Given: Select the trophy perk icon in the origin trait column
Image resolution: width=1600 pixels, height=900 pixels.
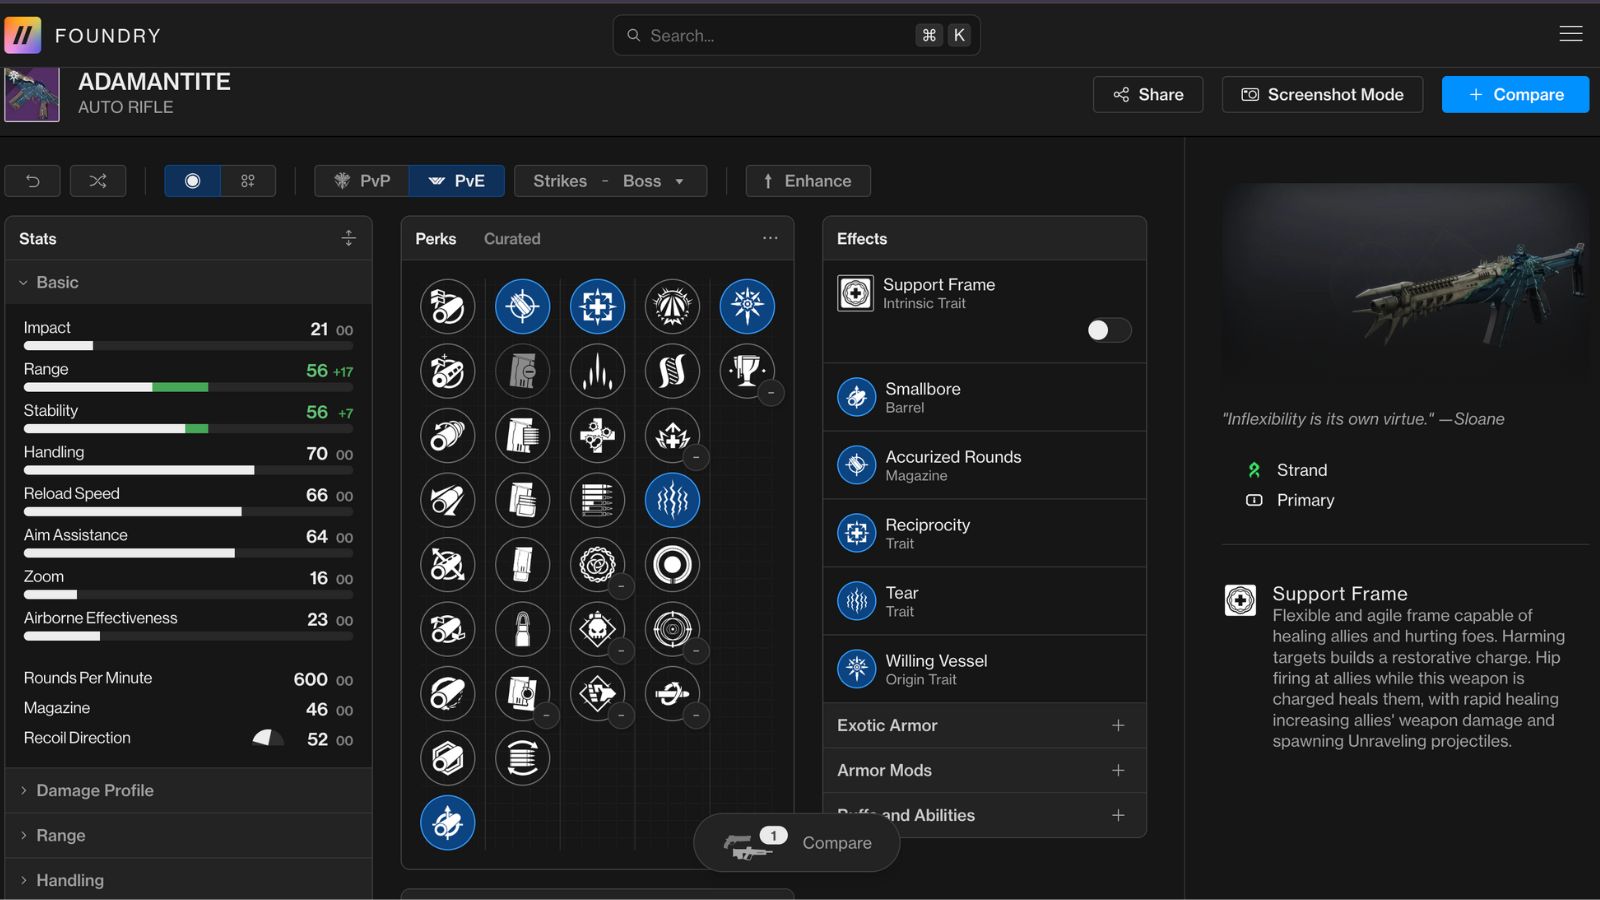Looking at the screenshot, I should point(746,371).
